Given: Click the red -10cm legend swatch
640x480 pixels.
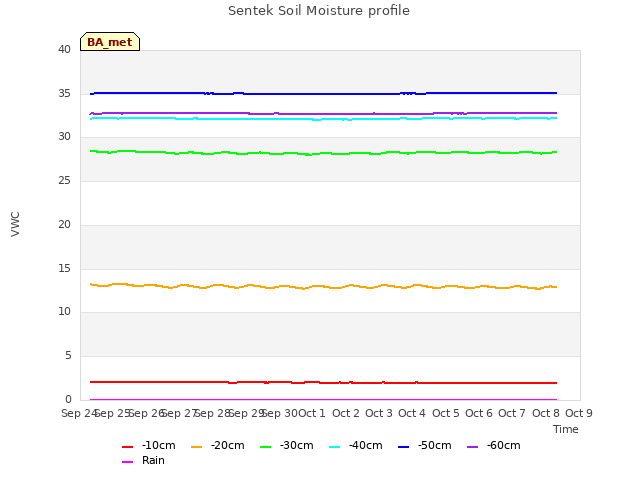Looking at the screenshot, I should coord(127,447).
